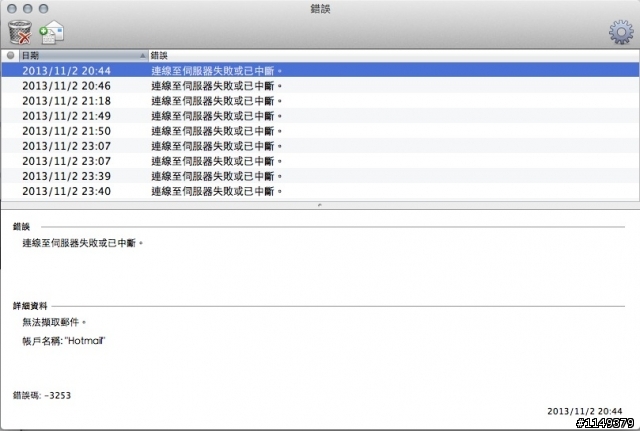Click the error message in the 21:50 row

pos(216,131)
